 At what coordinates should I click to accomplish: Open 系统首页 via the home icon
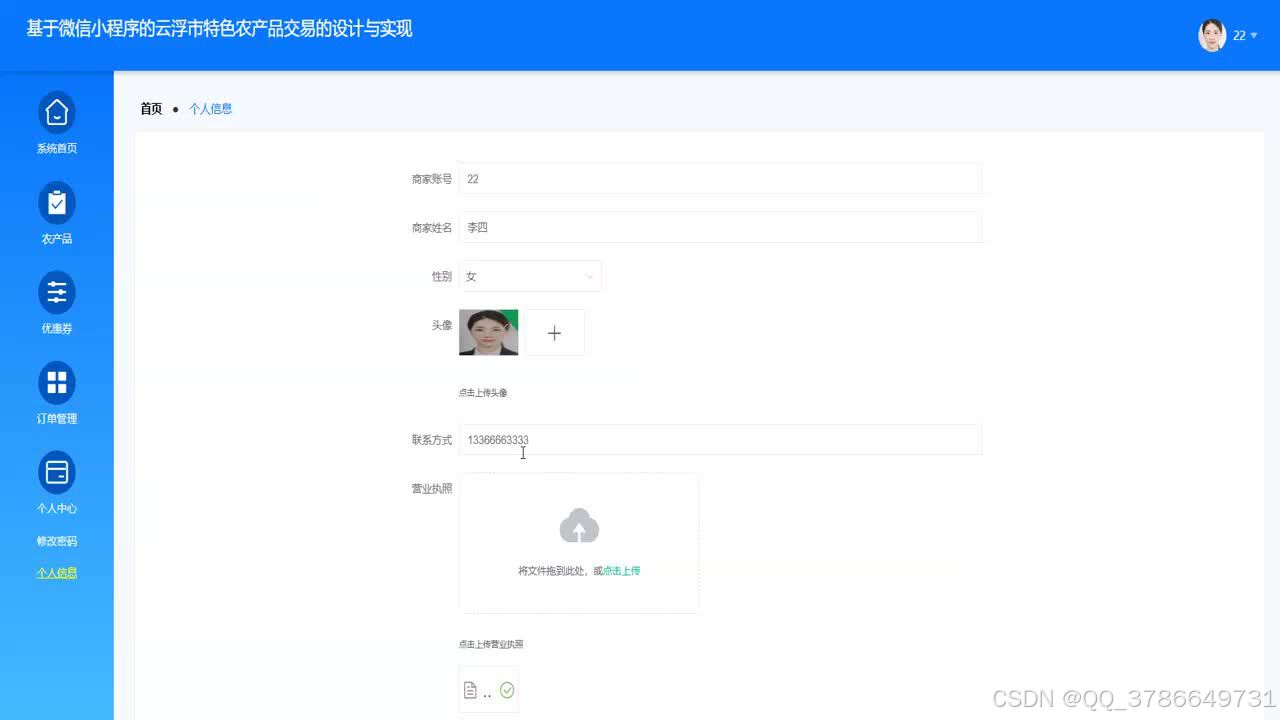coord(57,113)
